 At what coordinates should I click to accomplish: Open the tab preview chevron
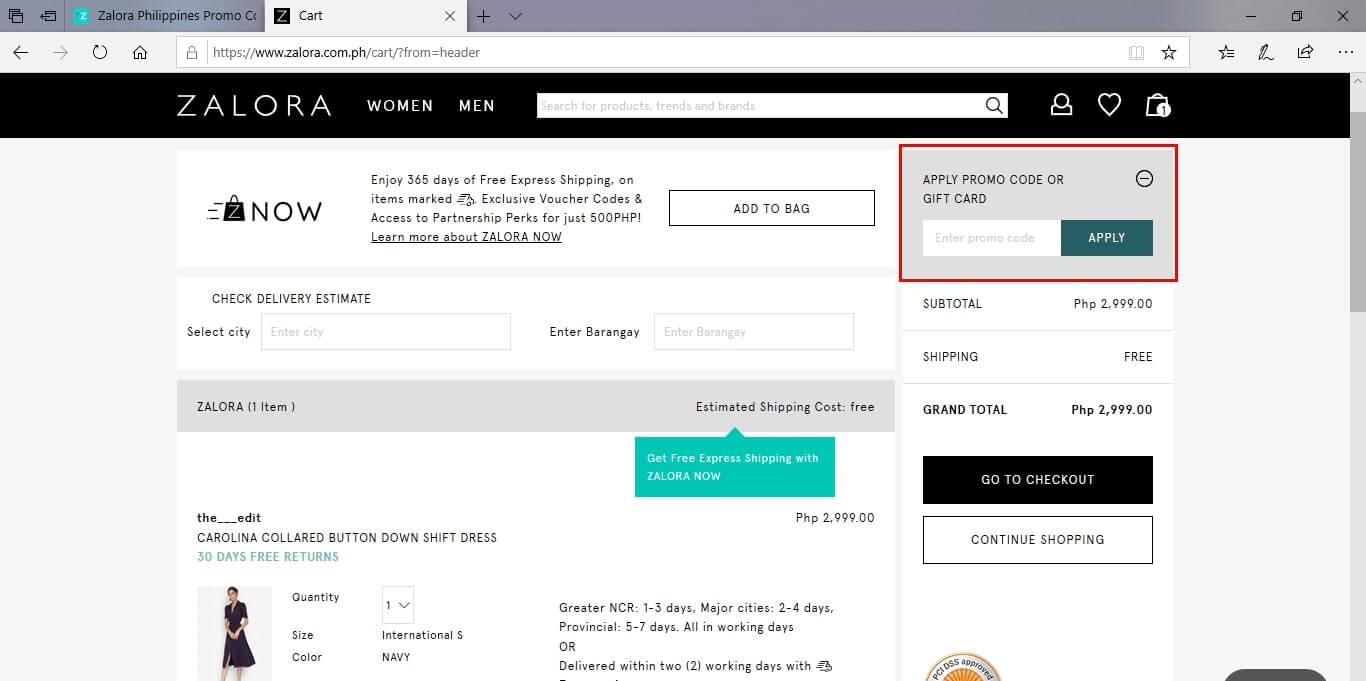(515, 16)
